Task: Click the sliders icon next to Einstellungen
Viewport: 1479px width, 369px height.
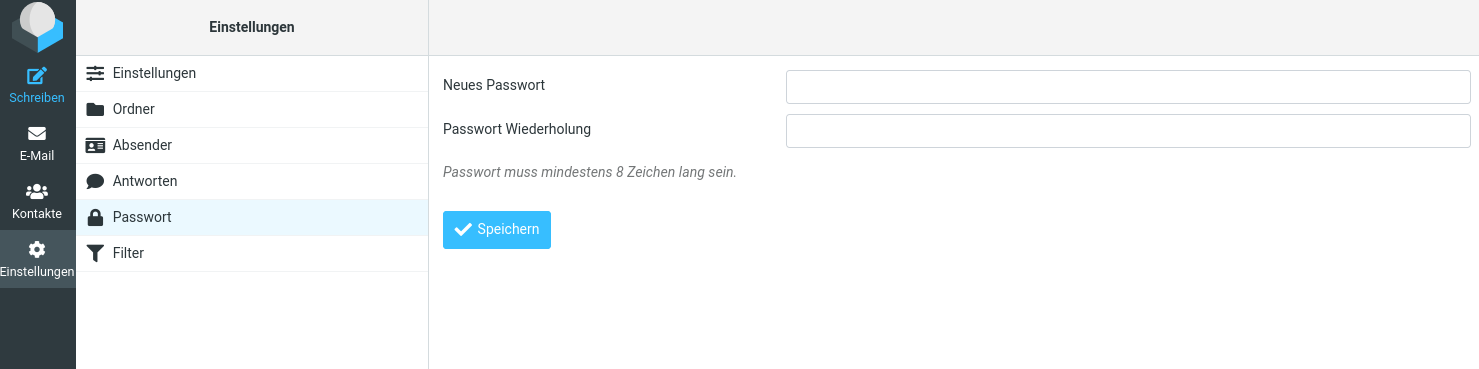Action: click(95, 73)
